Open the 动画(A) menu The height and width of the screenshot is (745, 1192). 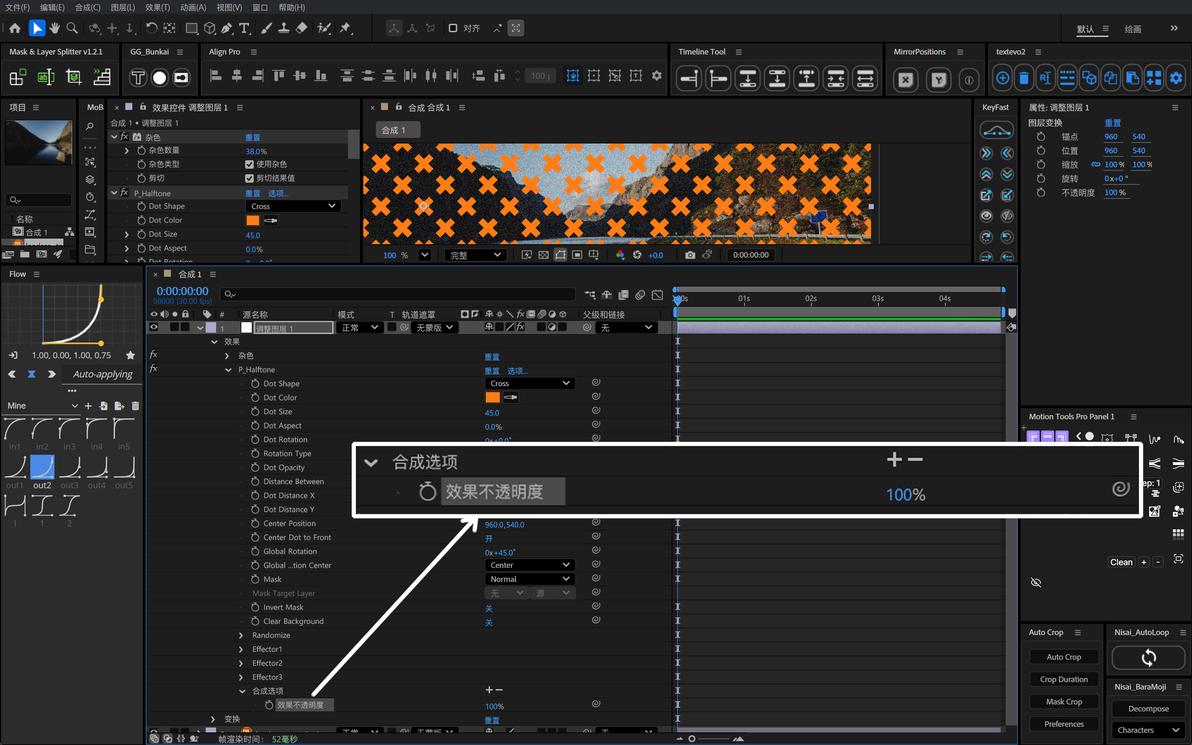(x=193, y=7)
